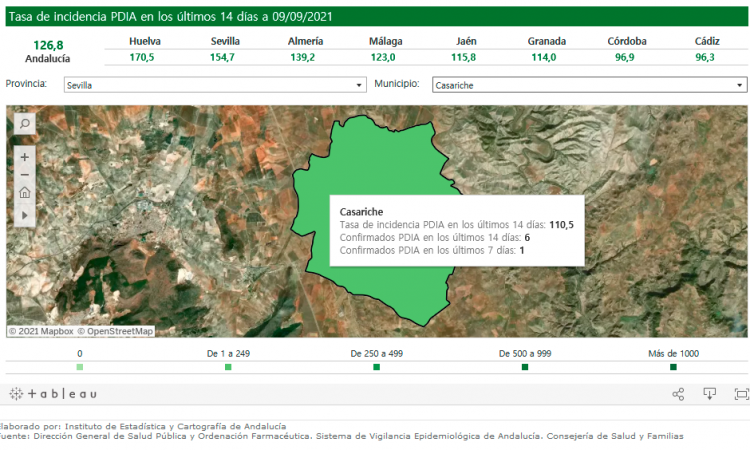Open the Tableau share icon
Screen dimensions: 750x450
tap(678, 394)
